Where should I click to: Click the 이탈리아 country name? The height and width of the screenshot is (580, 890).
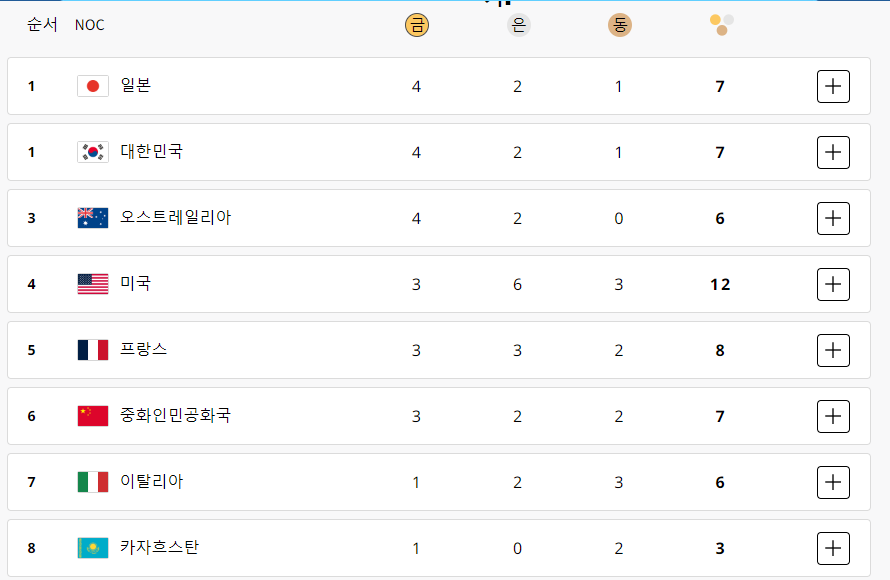[152, 482]
